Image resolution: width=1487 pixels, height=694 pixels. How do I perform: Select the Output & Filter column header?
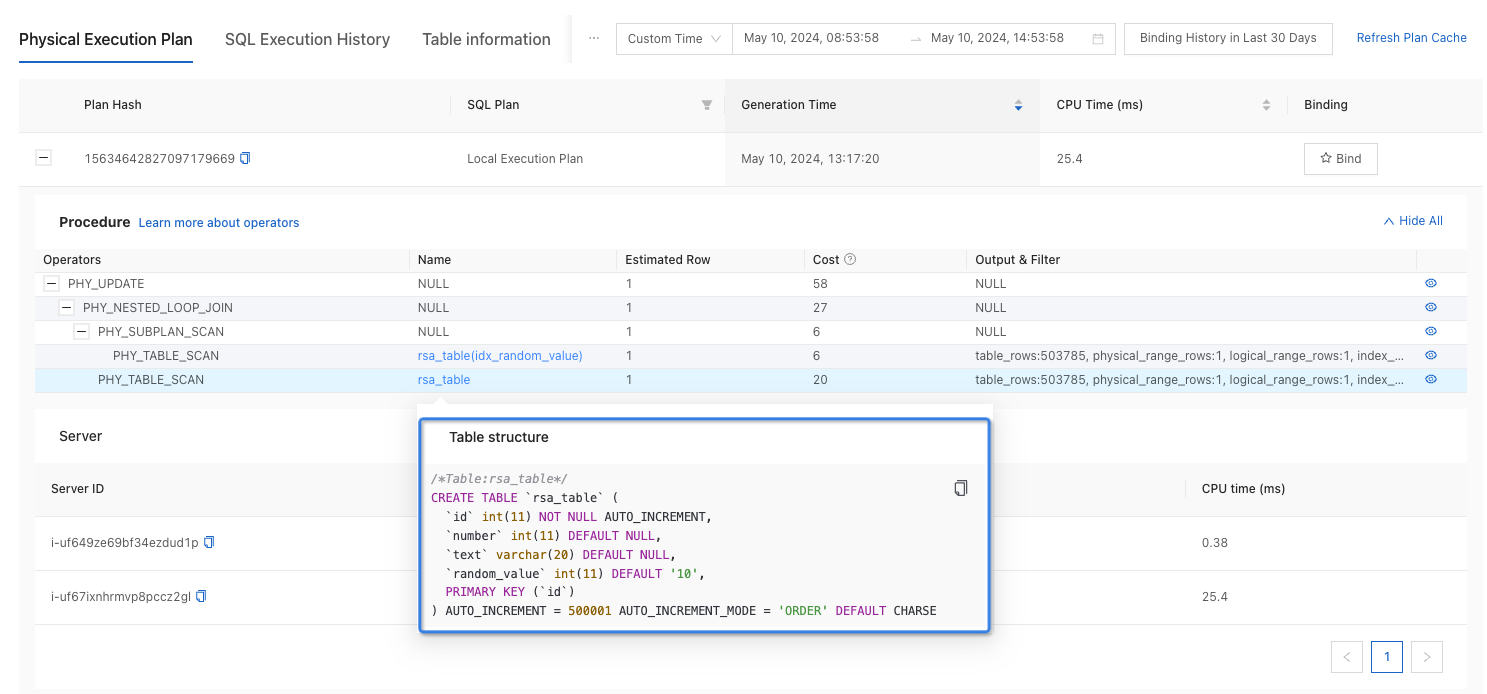(x=1017, y=260)
